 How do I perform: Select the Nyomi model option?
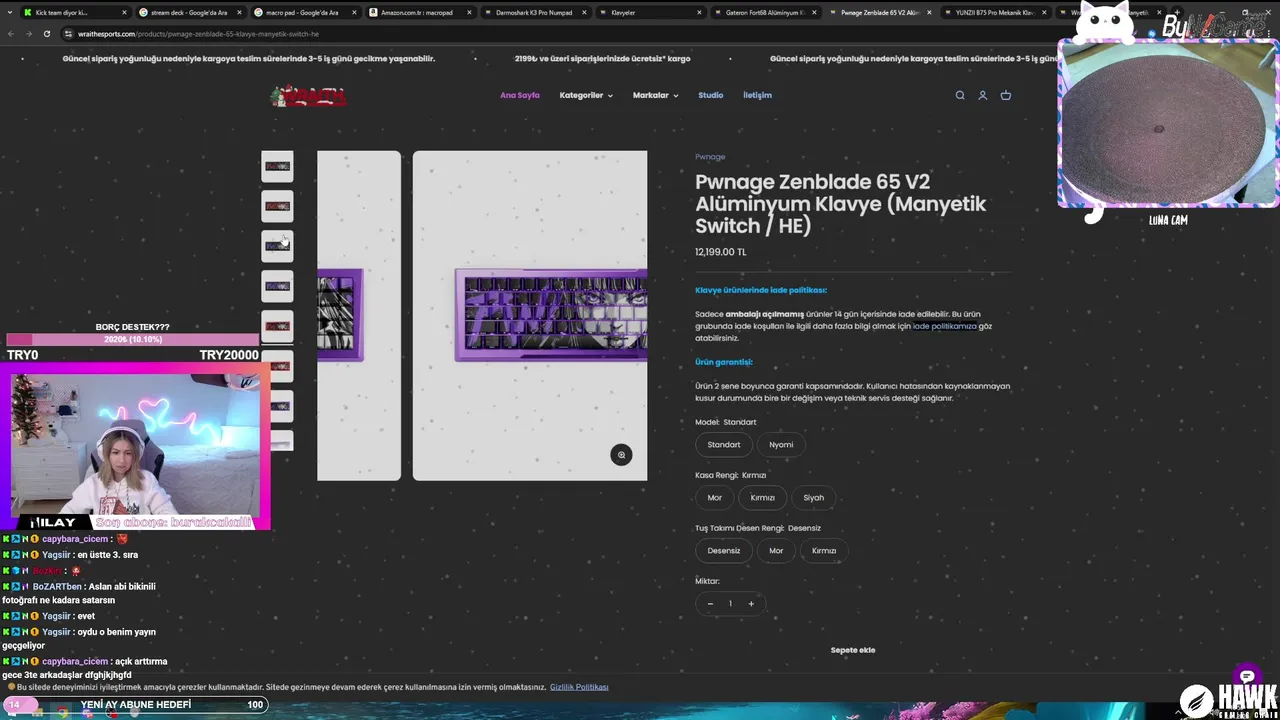tap(781, 445)
